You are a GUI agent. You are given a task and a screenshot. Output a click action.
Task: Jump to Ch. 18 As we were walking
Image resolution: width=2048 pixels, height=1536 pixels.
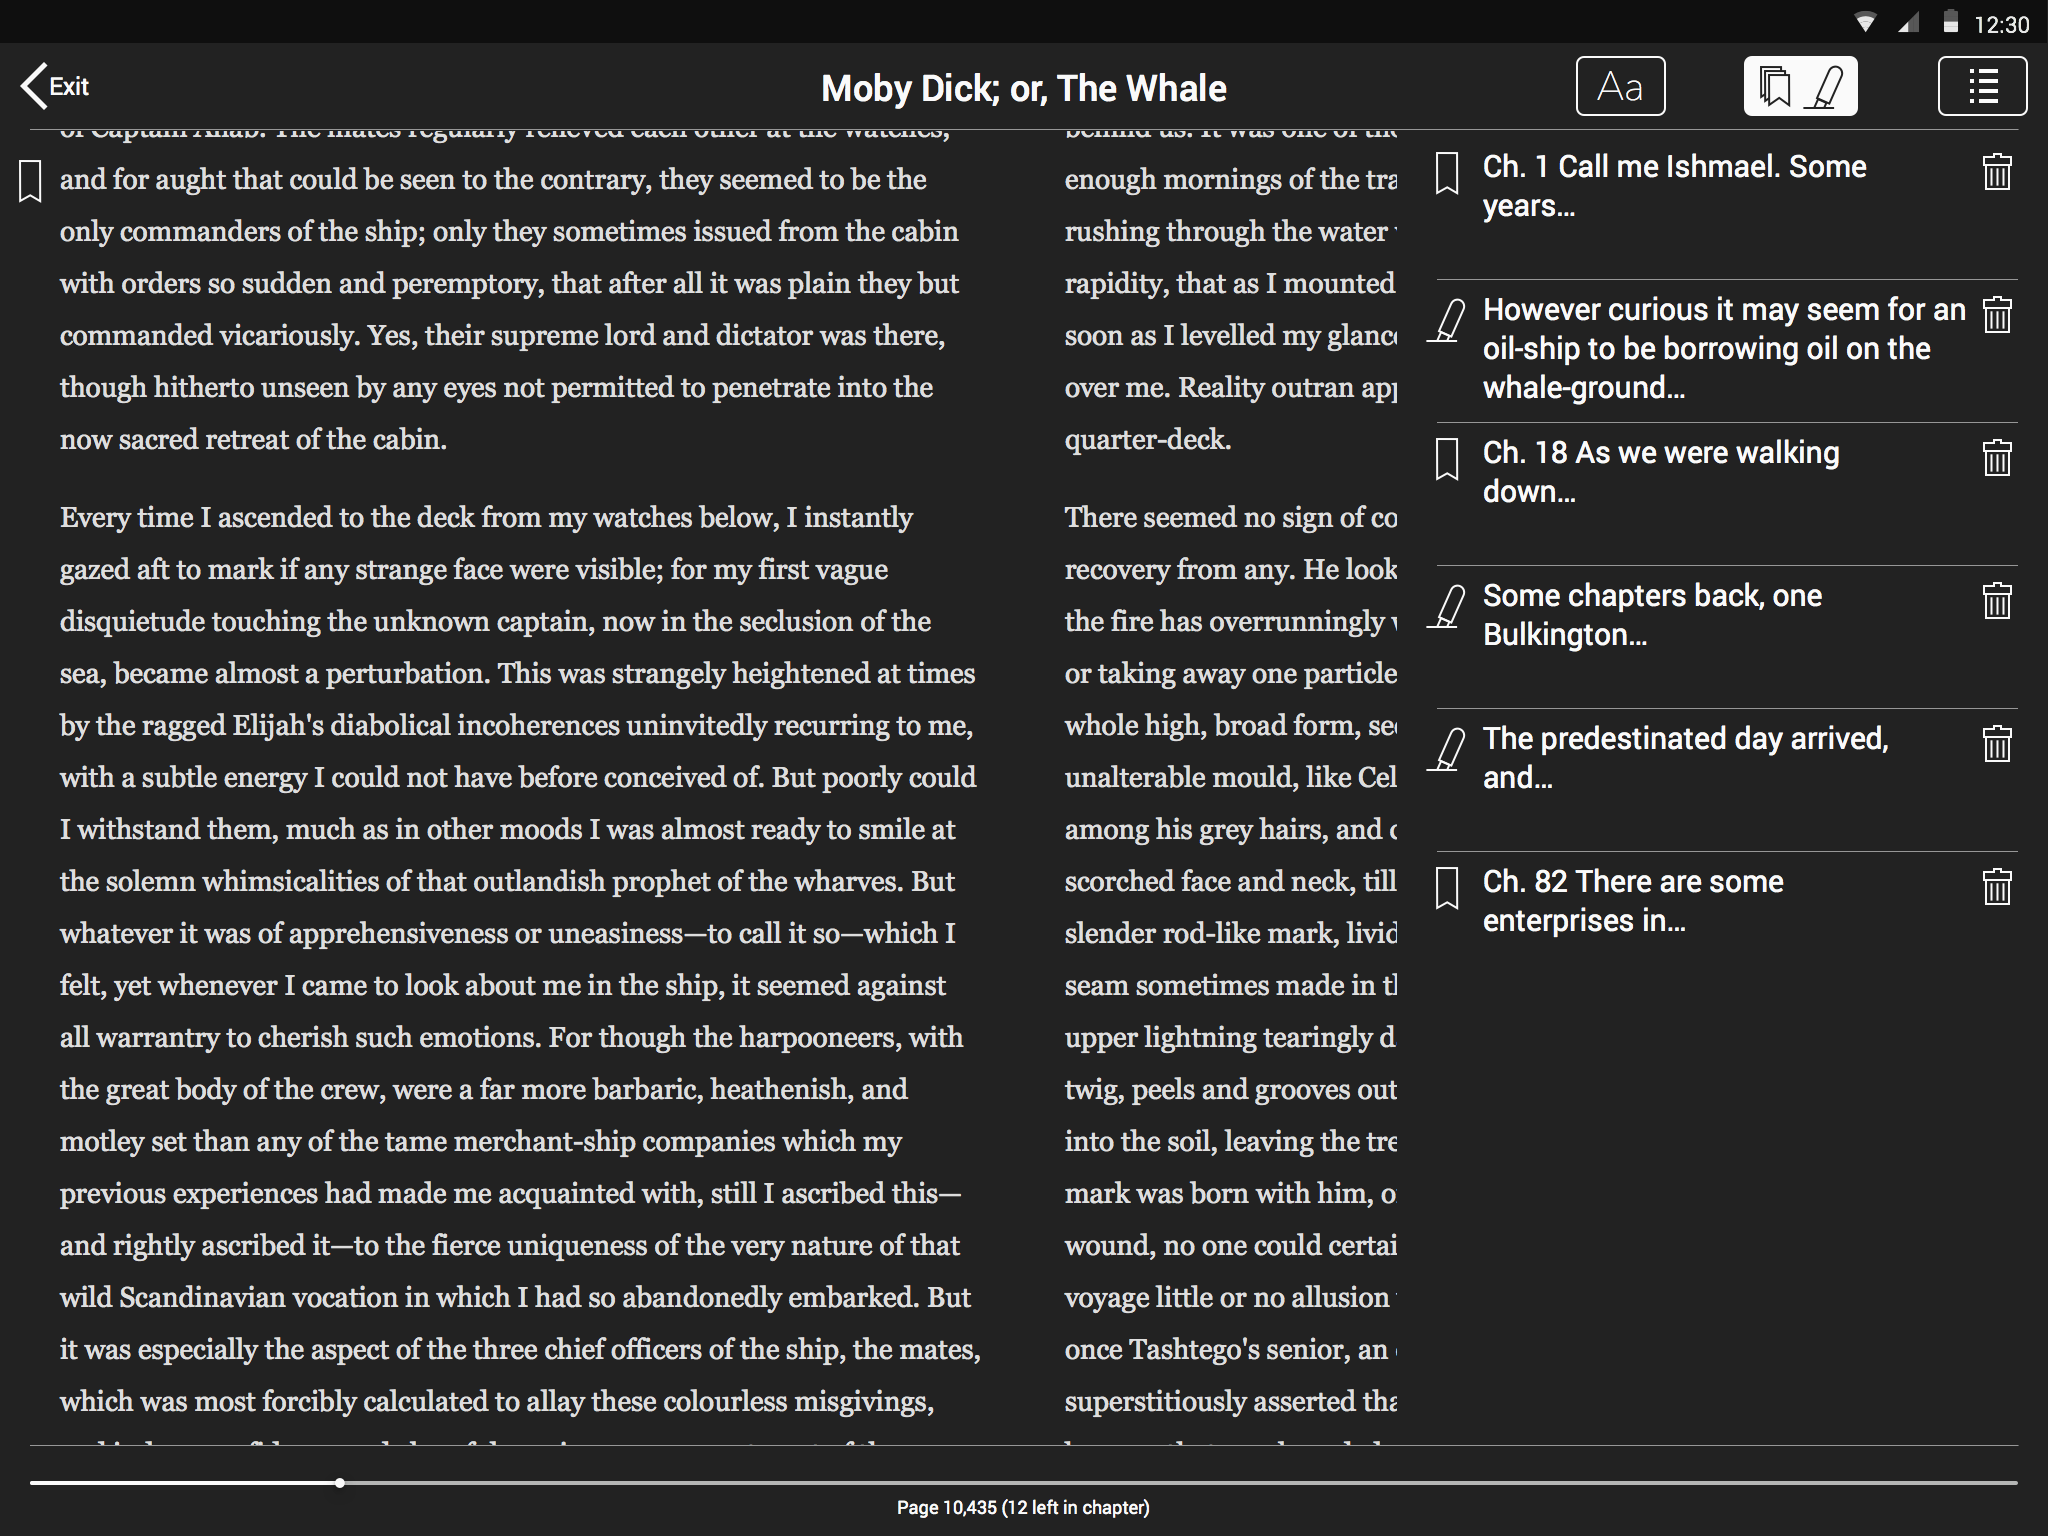tap(1660, 472)
